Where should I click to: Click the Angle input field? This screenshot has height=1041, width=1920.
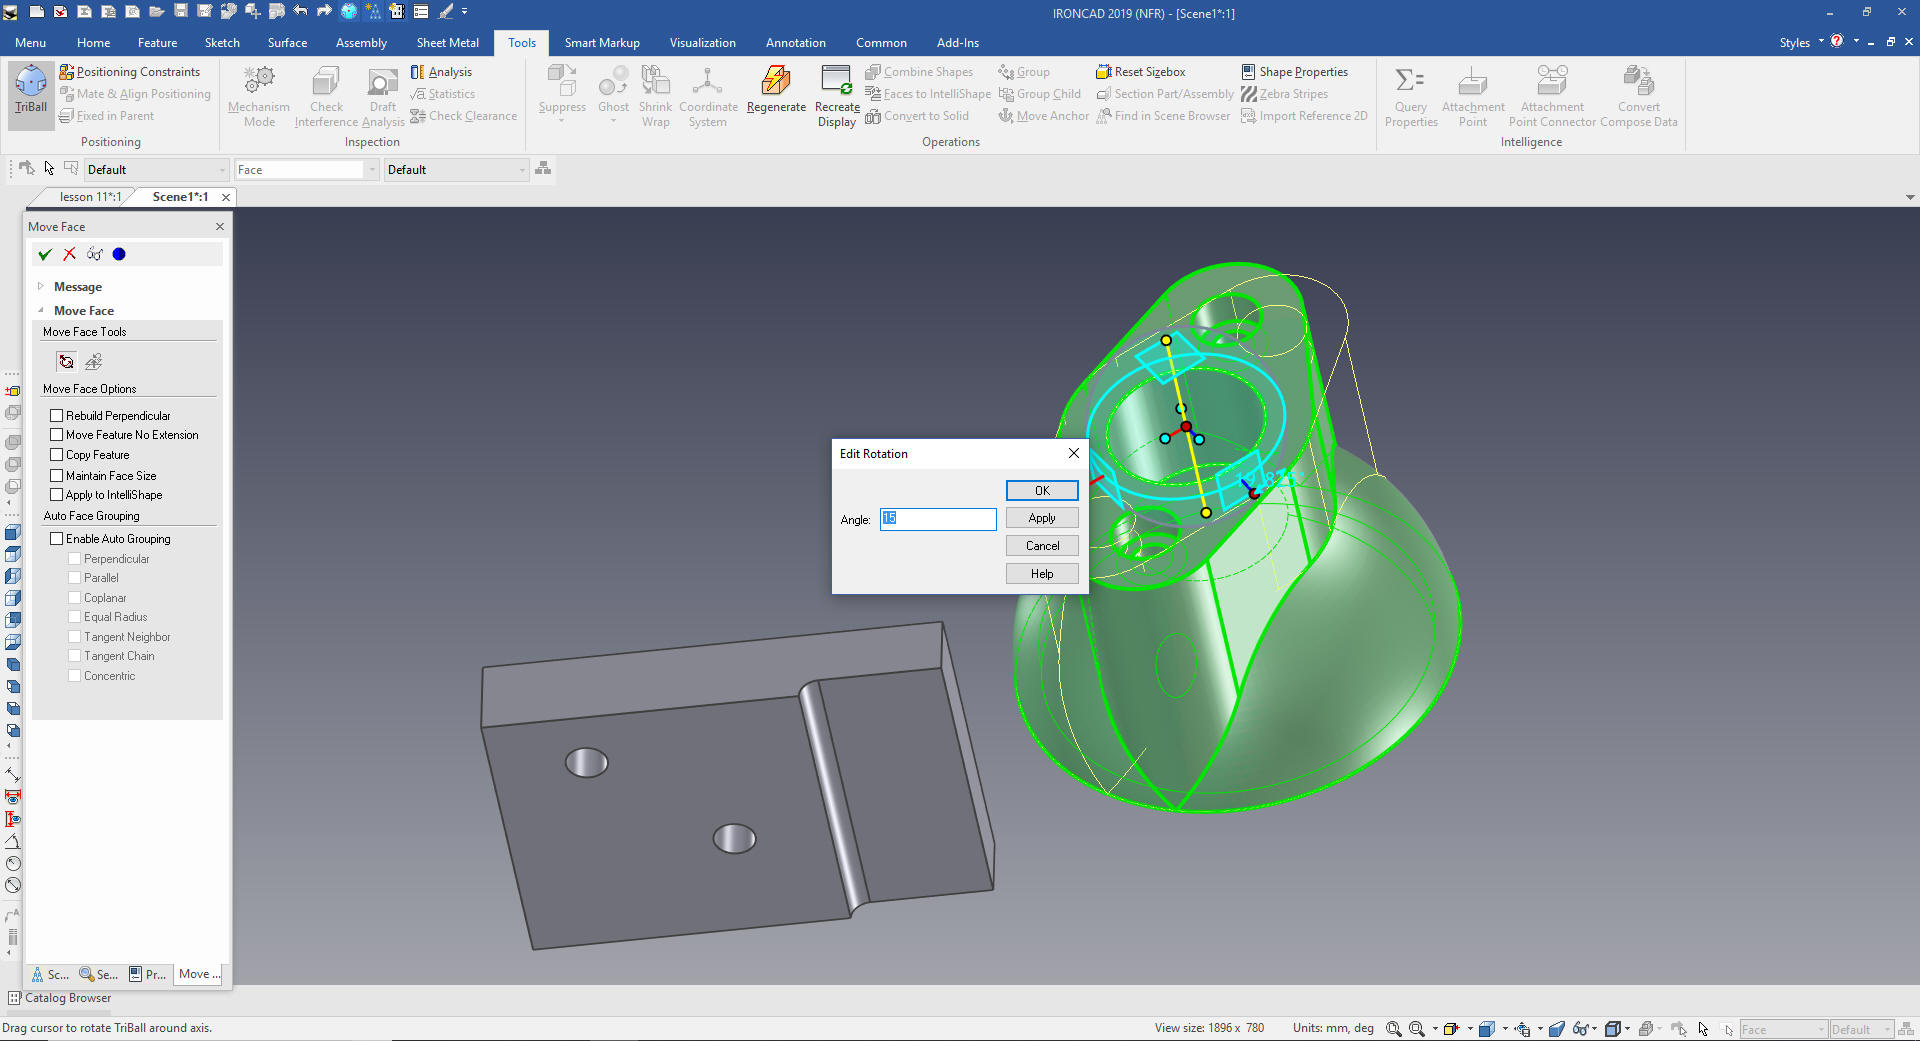(937, 519)
